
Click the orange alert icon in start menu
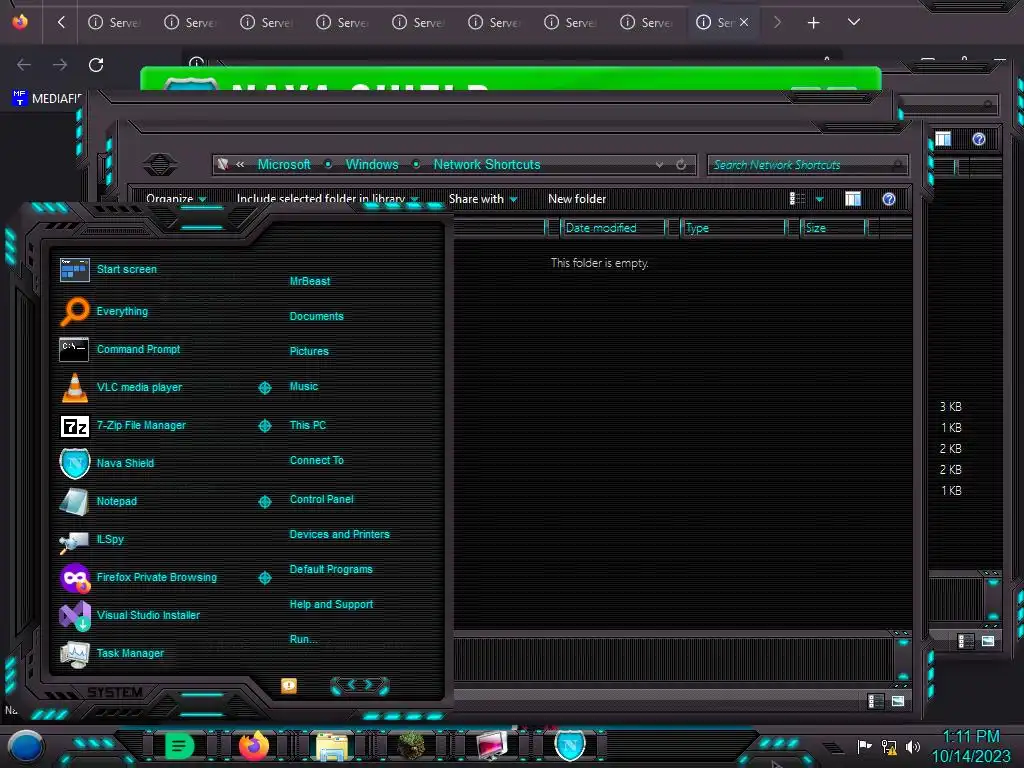[x=289, y=685]
